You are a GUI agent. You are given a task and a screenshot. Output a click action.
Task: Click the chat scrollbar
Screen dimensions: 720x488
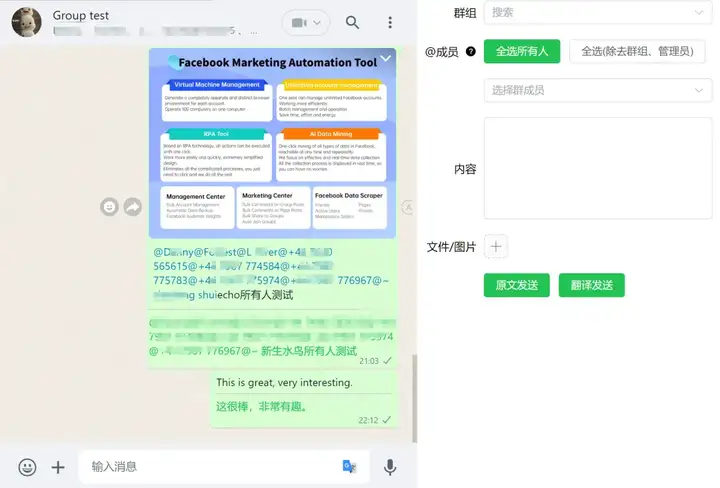coord(415,398)
